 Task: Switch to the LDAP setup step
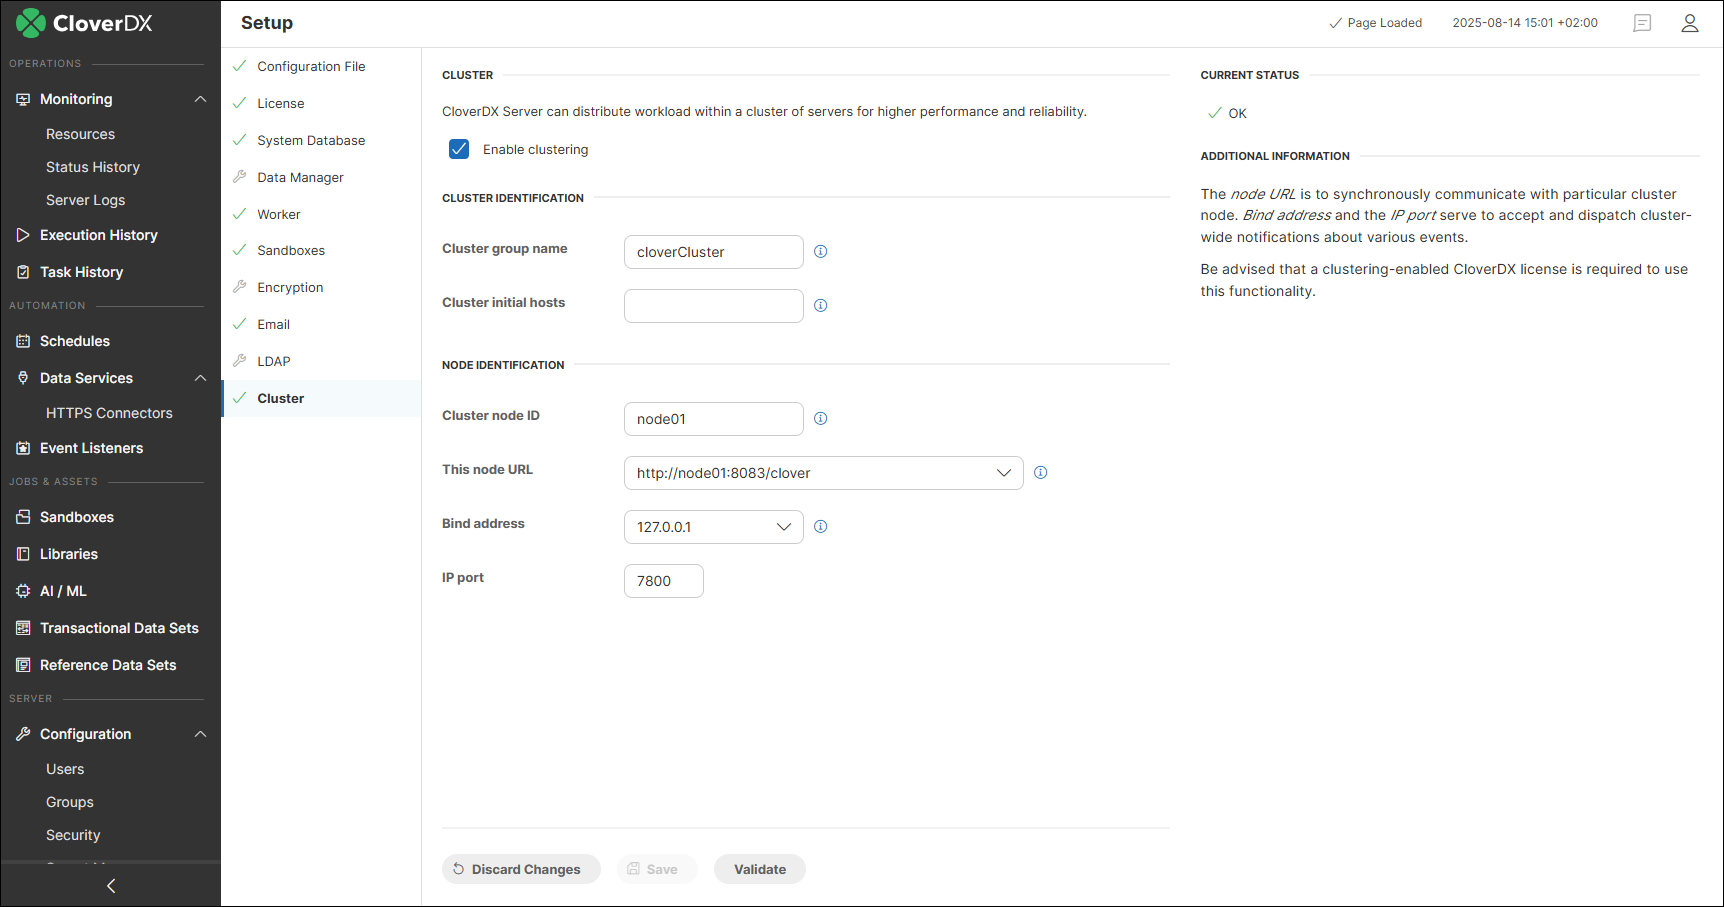pos(273,361)
